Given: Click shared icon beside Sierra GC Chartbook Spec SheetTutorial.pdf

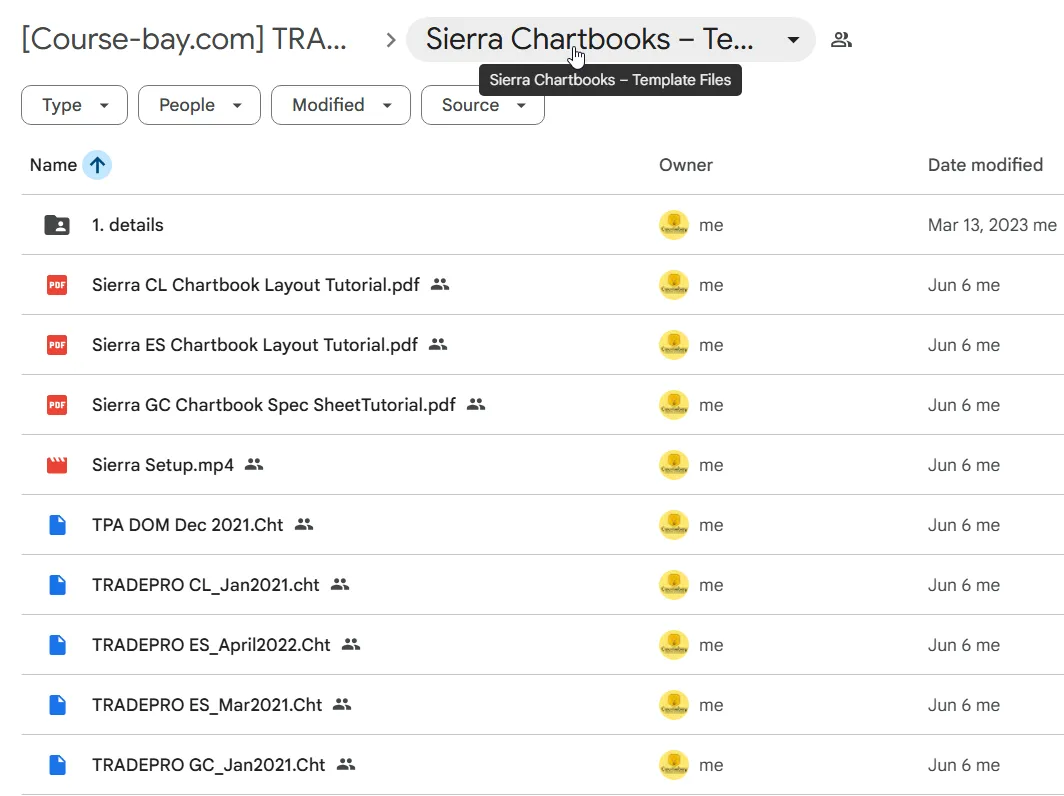Looking at the screenshot, I should (476, 404).
